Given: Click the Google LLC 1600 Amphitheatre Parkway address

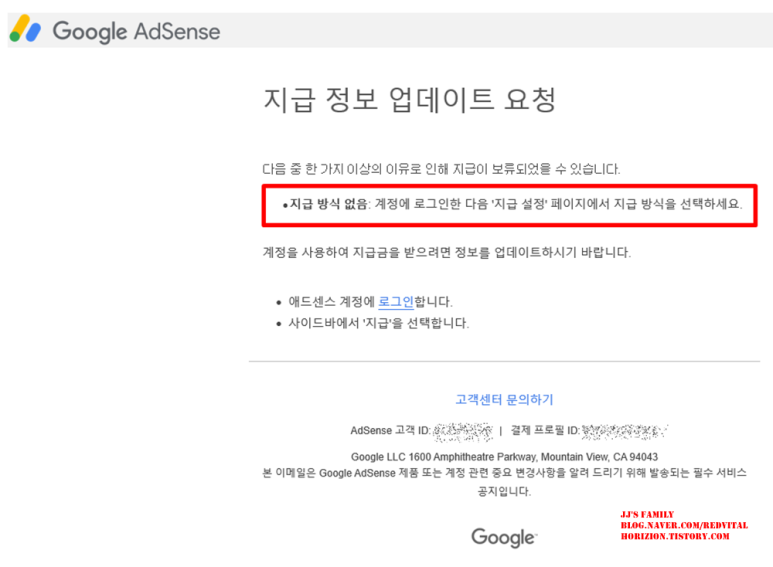Looking at the screenshot, I should 504,457.
